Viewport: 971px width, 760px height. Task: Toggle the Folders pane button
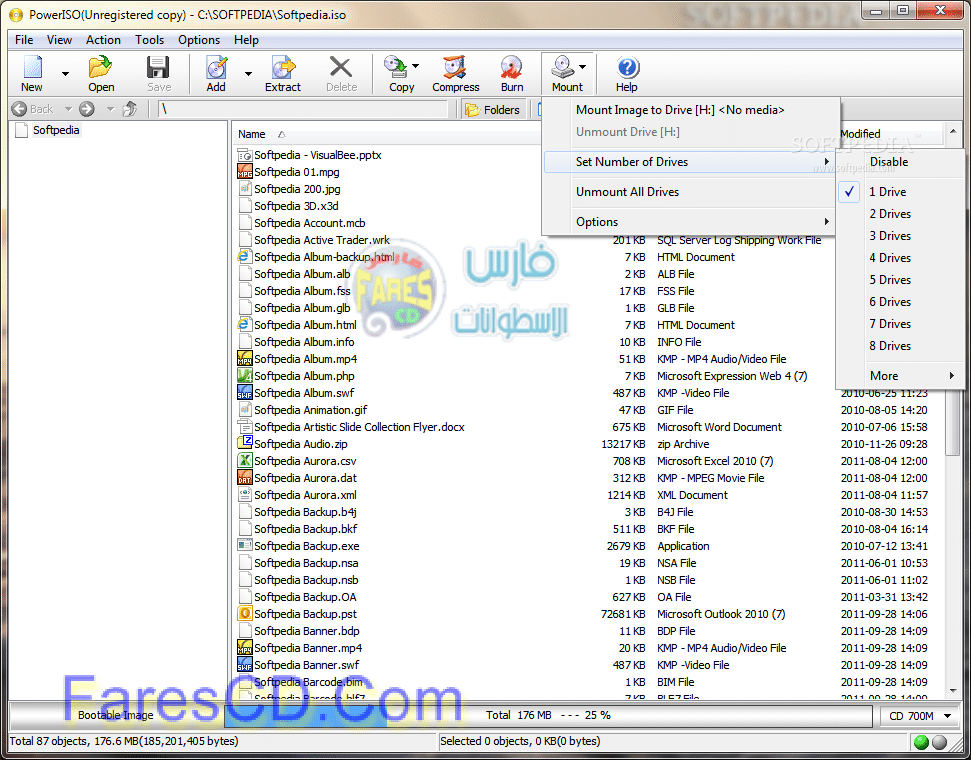[493, 110]
